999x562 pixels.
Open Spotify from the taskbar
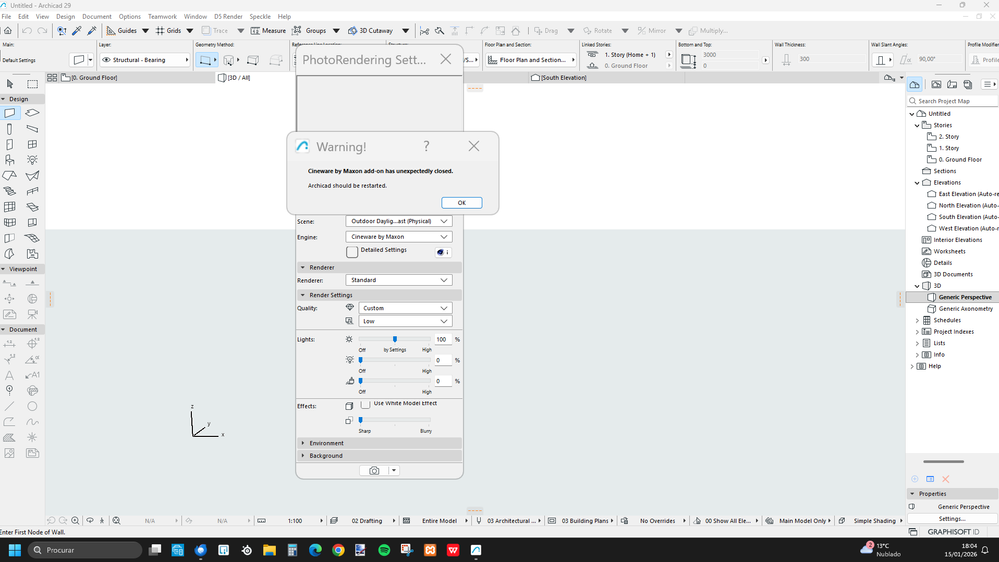coord(384,550)
